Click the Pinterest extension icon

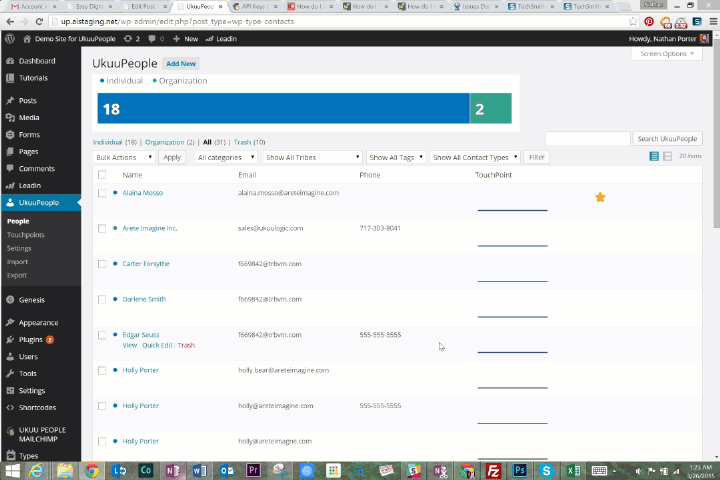coord(649,21)
